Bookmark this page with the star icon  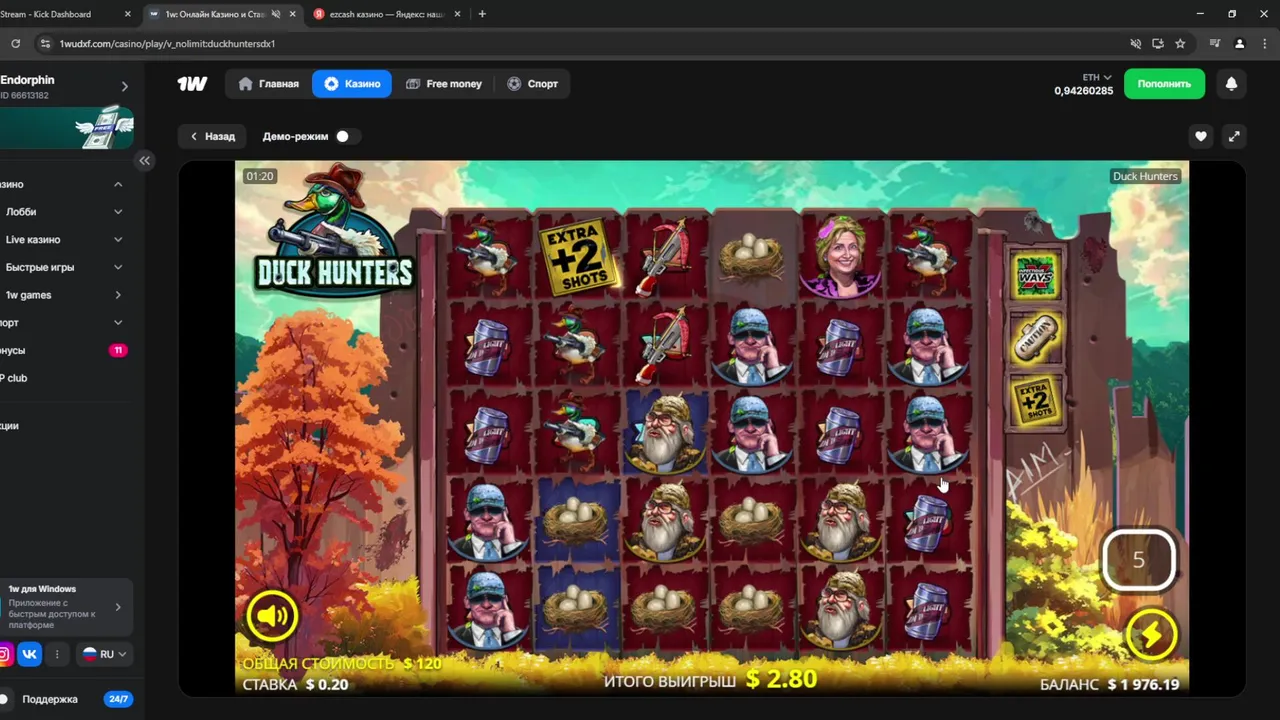tap(1180, 43)
